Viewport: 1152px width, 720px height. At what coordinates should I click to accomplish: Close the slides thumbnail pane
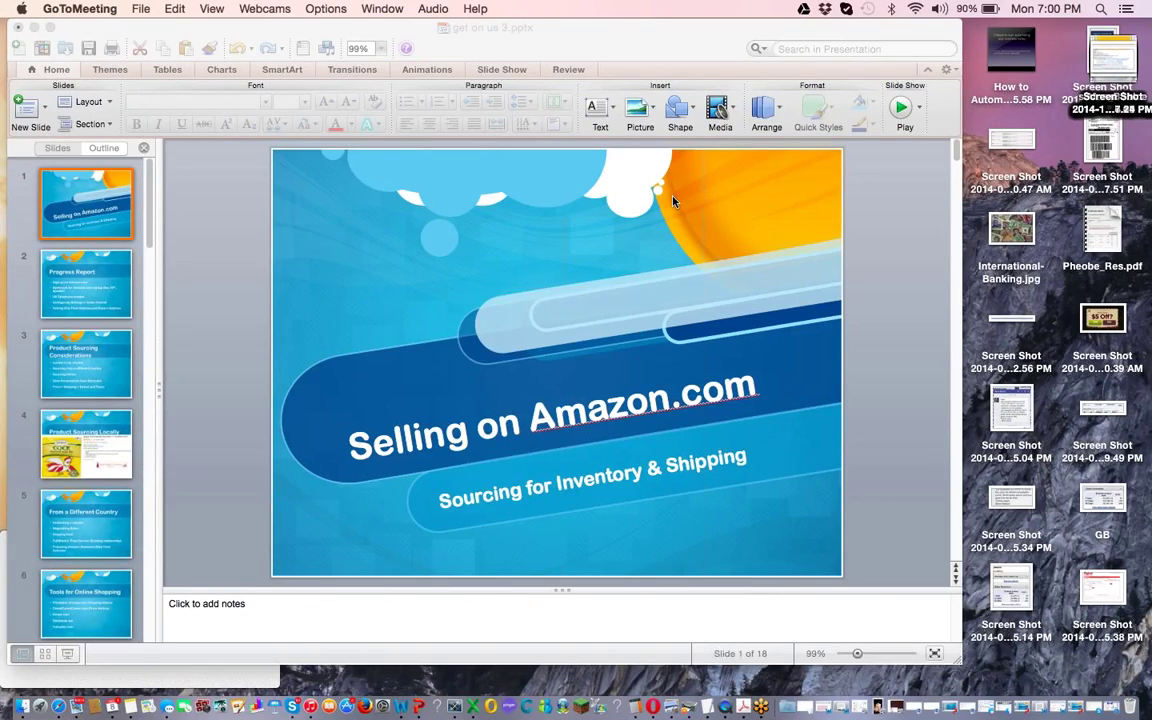click(144, 148)
